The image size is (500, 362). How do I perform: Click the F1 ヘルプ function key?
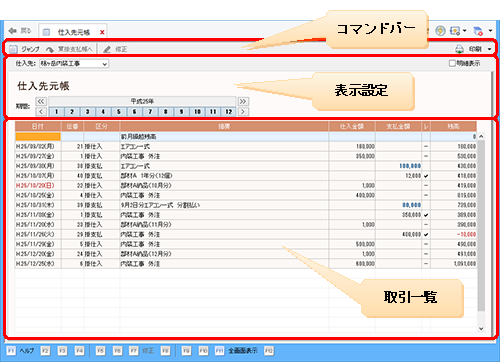[x=20, y=351]
